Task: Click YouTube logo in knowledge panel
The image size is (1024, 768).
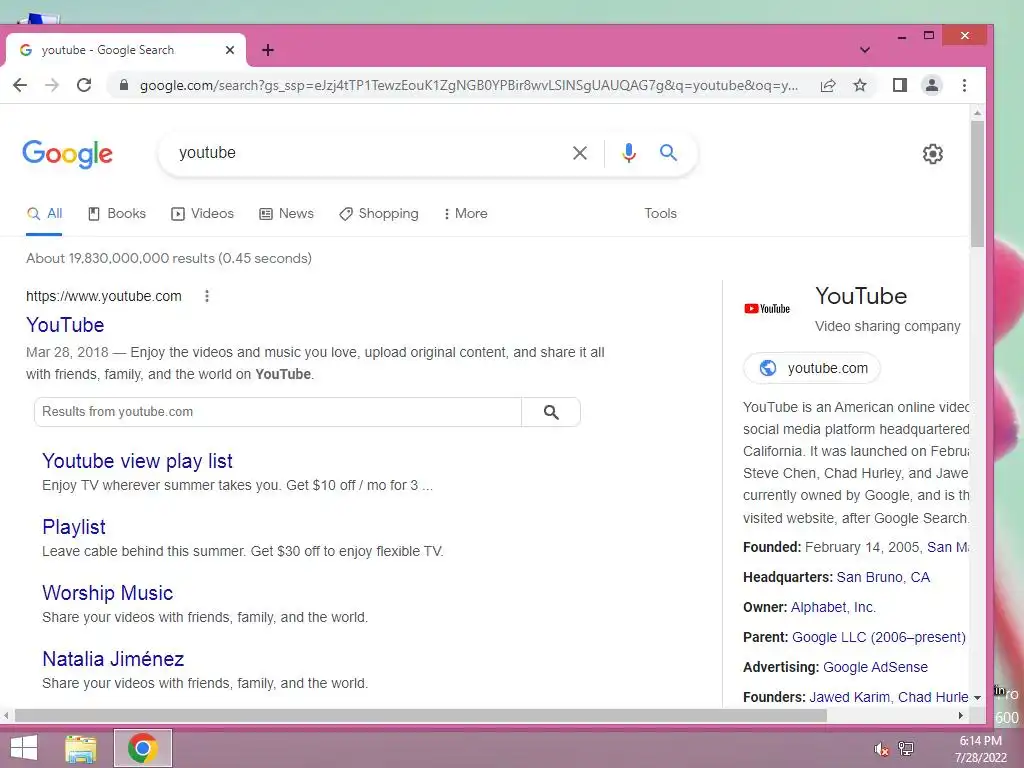Action: 767,309
